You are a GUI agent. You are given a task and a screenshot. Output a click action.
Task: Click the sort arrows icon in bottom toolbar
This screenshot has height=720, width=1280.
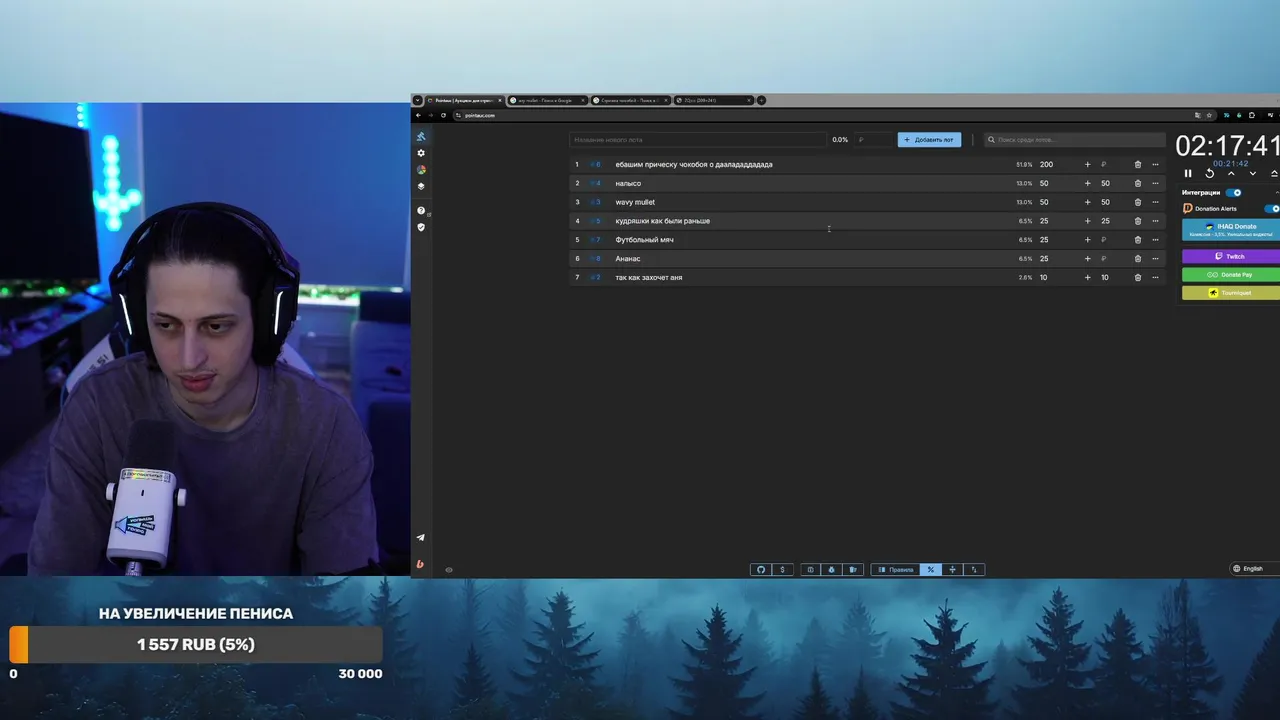[974, 570]
